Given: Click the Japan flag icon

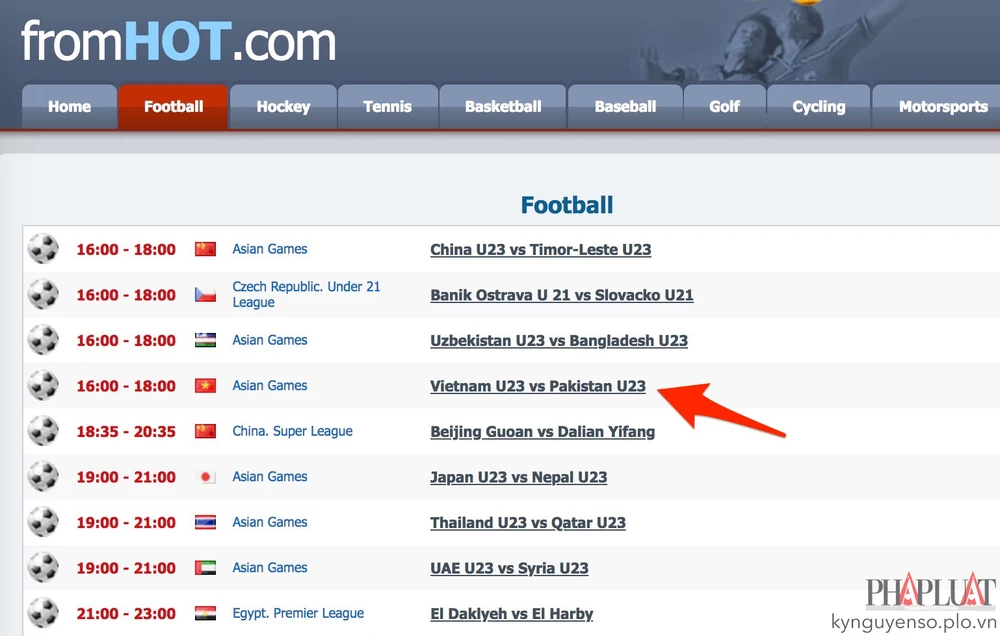Looking at the screenshot, I should [x=205, y=477].
